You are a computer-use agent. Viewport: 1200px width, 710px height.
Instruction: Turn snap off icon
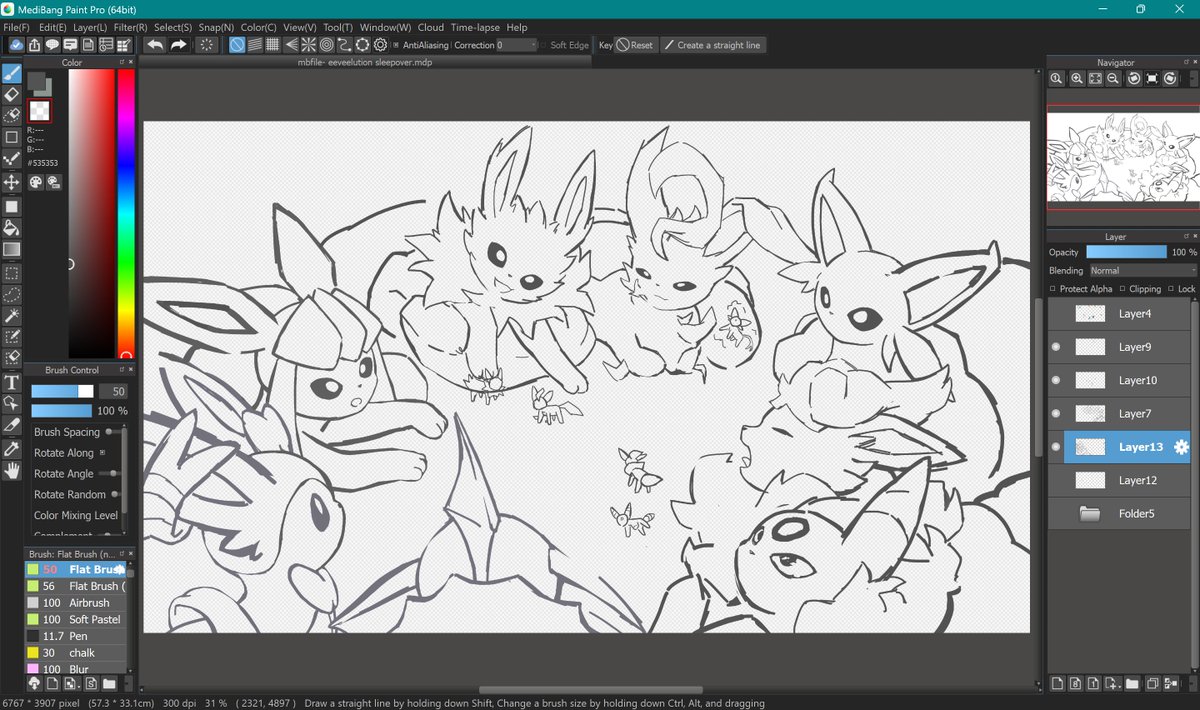pyautogui.click(x=237, y=45)
